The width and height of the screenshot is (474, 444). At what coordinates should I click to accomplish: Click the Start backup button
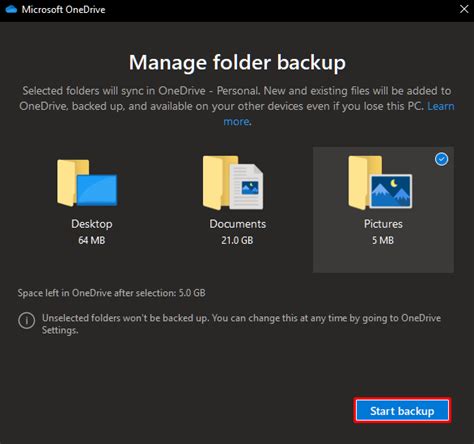[x=402, y=411]
